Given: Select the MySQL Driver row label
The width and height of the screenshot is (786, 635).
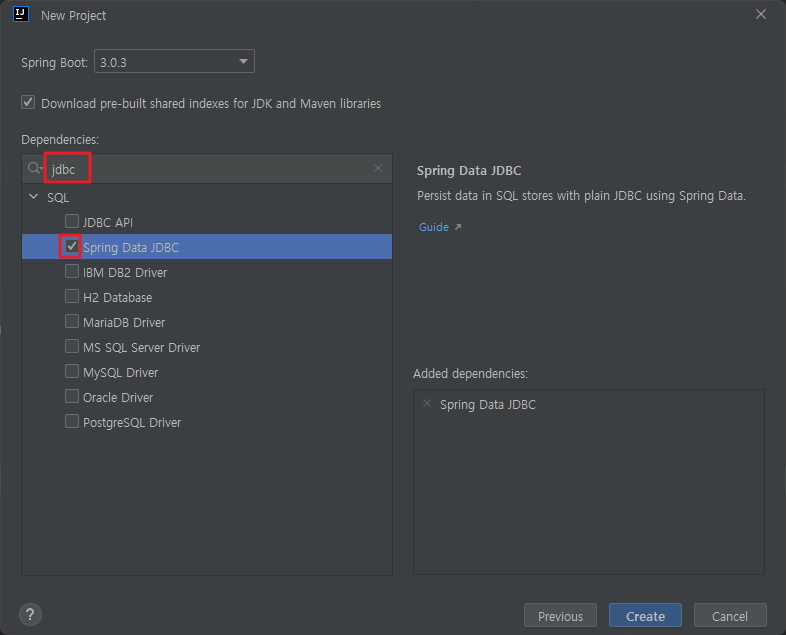Looking at the screenshot, I should [120, 373].
